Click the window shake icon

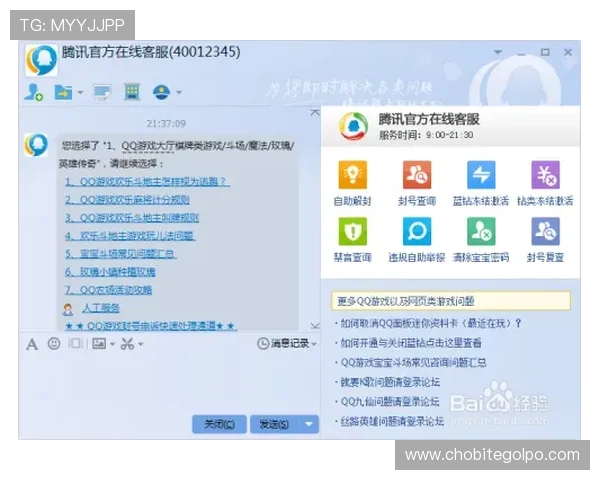76,344
